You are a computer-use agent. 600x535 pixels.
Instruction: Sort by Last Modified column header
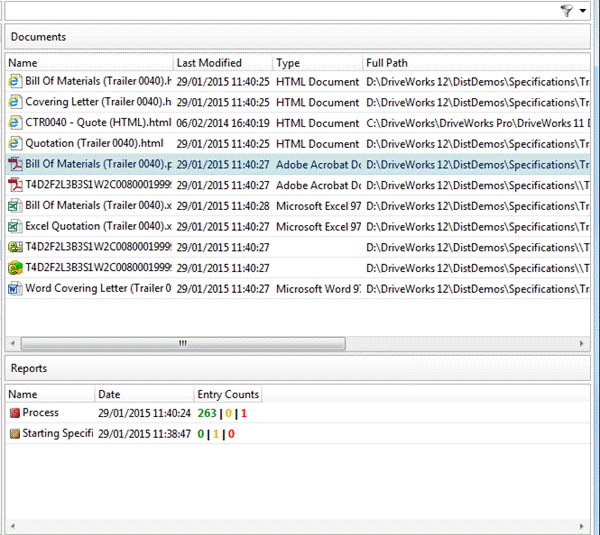pos(222,63)
